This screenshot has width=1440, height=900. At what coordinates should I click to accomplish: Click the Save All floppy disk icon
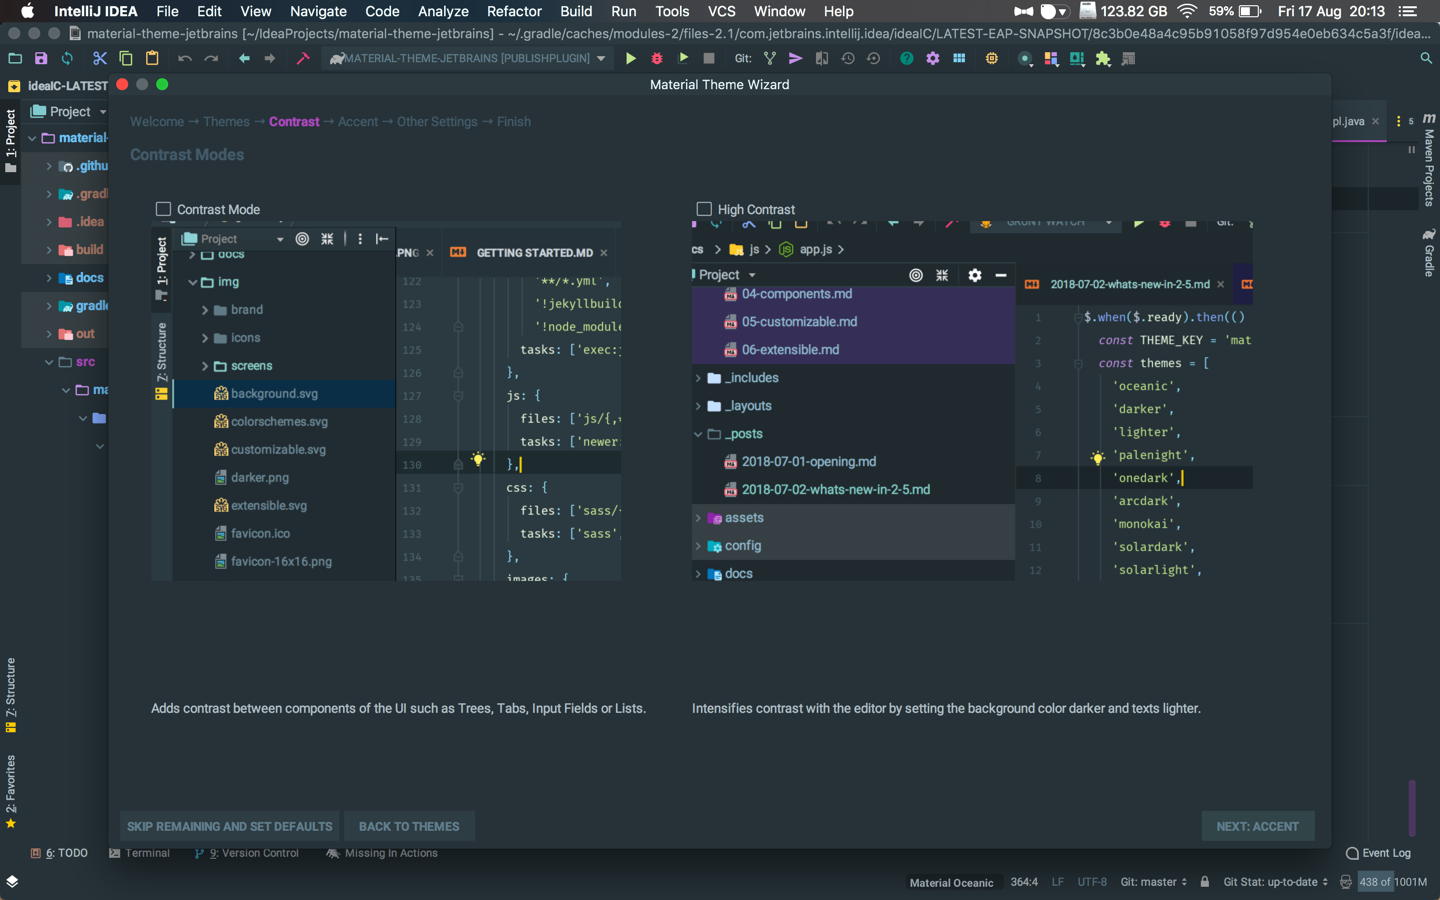[x=41, y=59]
